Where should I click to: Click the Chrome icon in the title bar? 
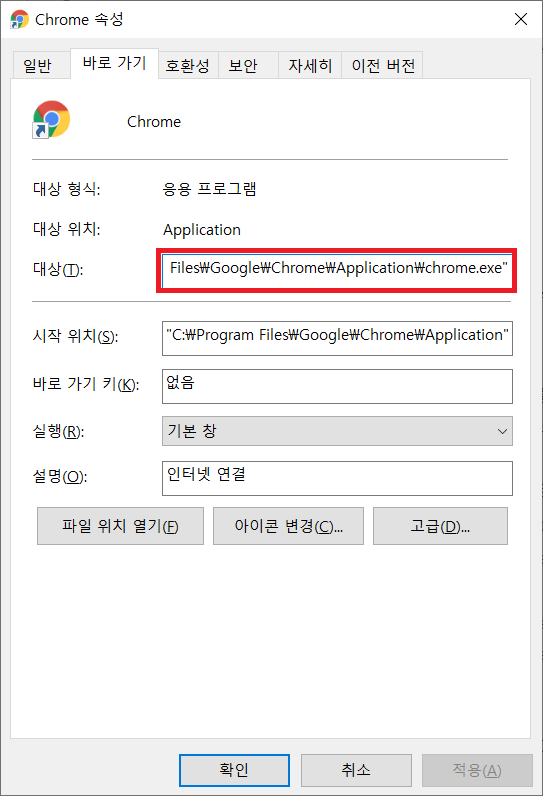click(x=20, y=19)
